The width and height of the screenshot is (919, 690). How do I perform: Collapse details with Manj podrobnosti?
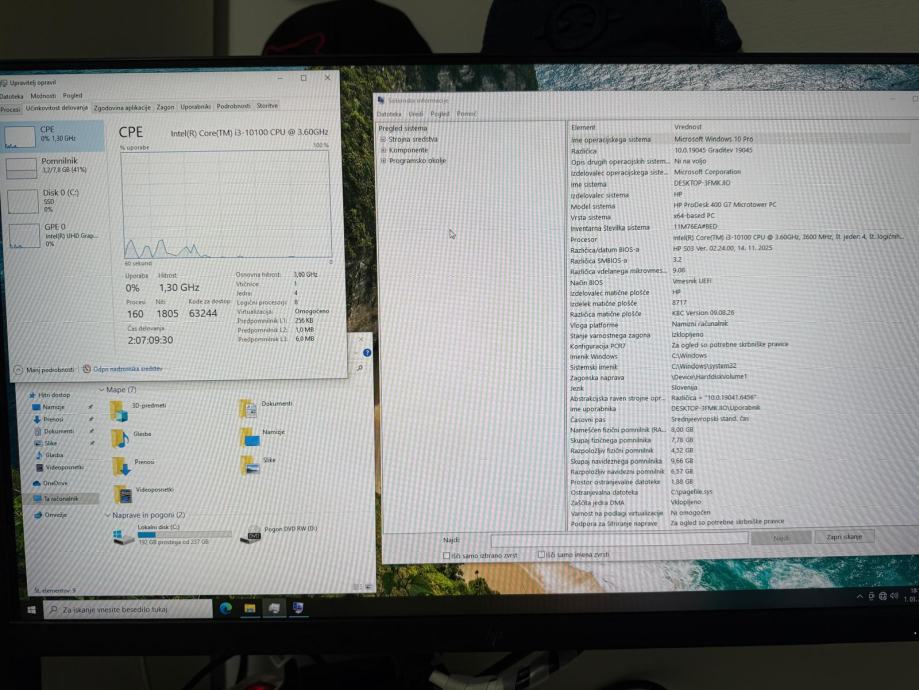45,370
